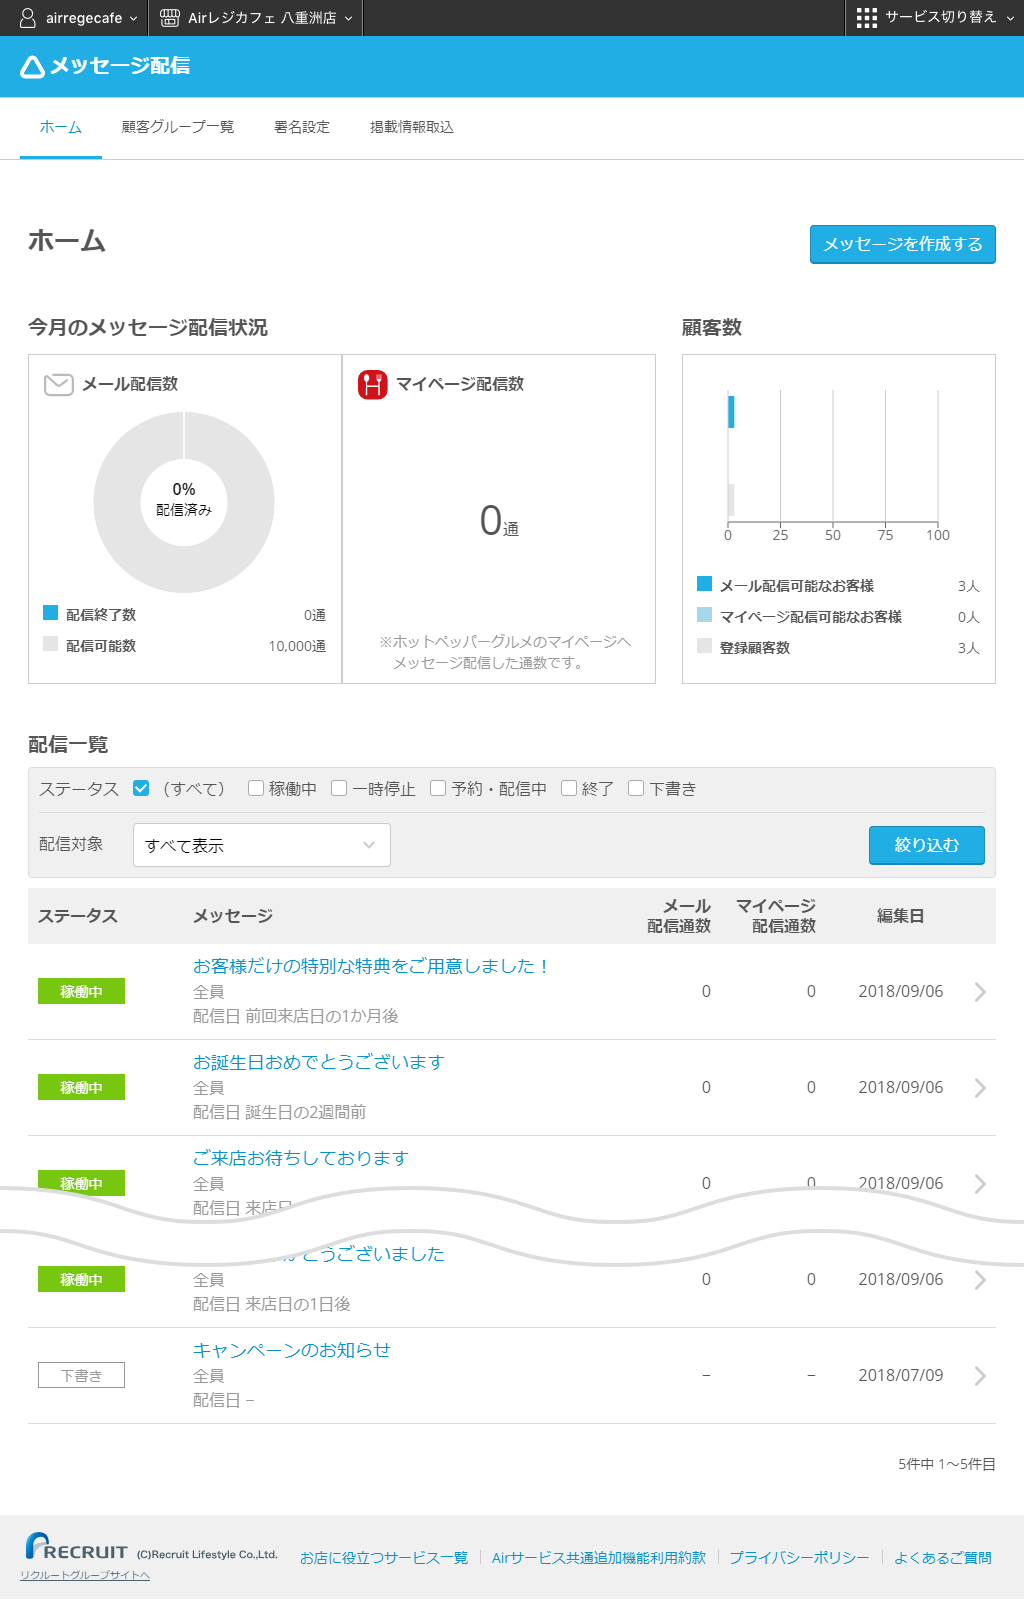Open message キャンペーンのお知らせ
The height and width of the screenshot is (1600, 1024).
coord(292,1350)
